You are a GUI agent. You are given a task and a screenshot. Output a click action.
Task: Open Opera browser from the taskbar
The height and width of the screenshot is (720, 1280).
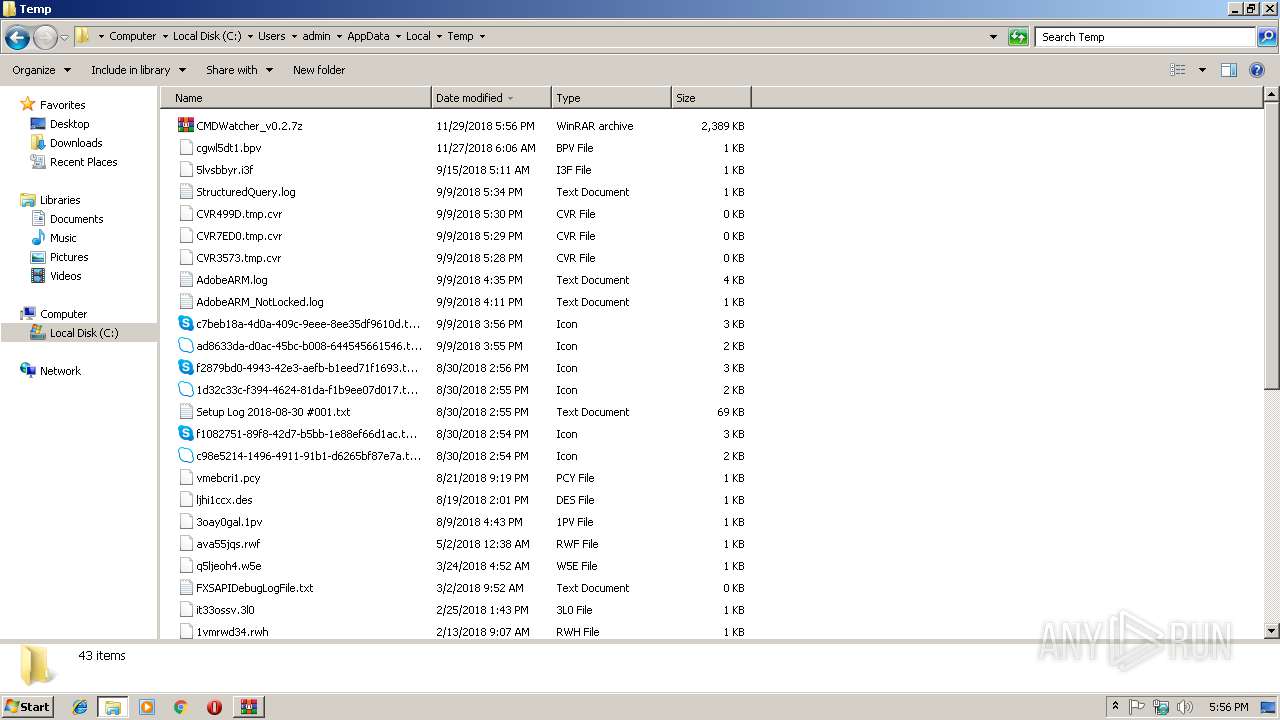(214, 707)
